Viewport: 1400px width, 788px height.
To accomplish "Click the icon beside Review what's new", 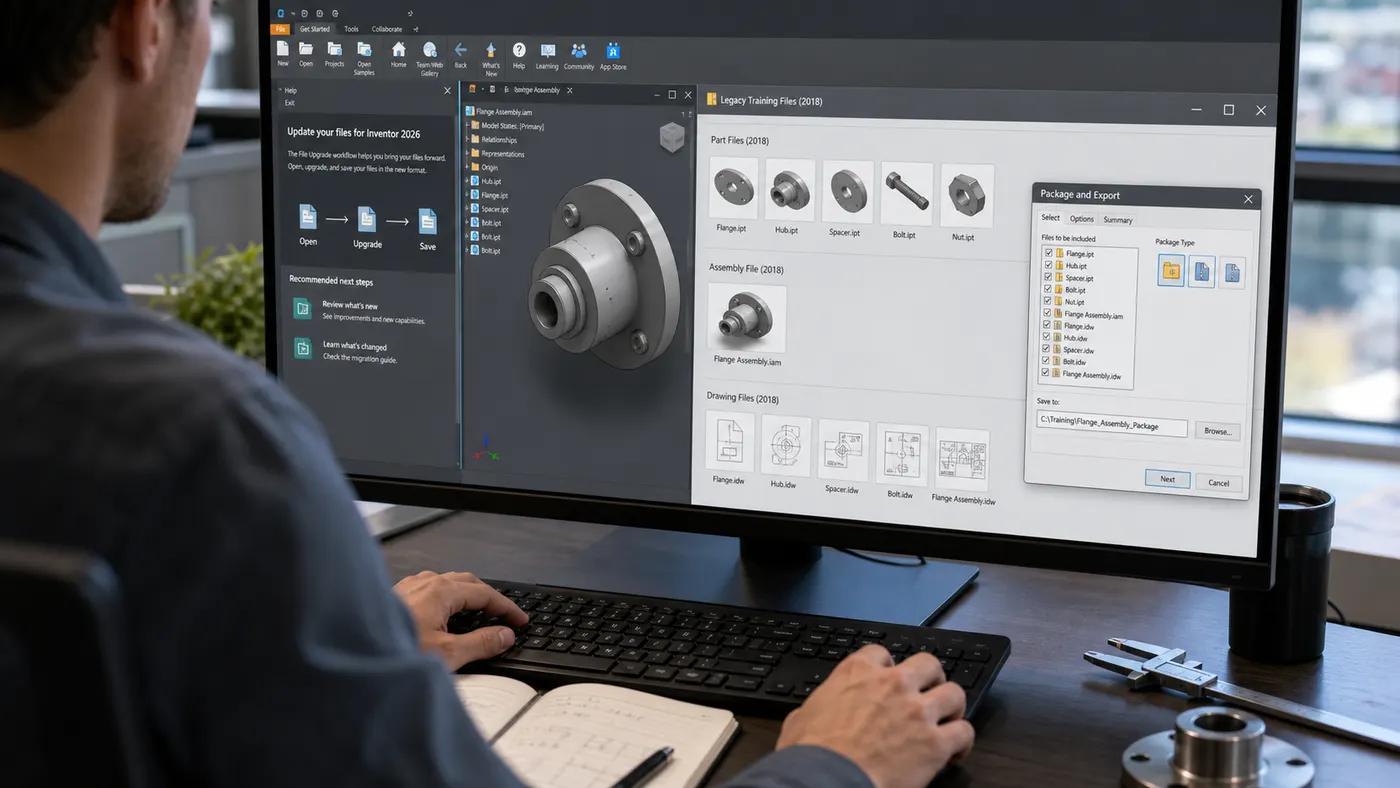I will (302, 309).
